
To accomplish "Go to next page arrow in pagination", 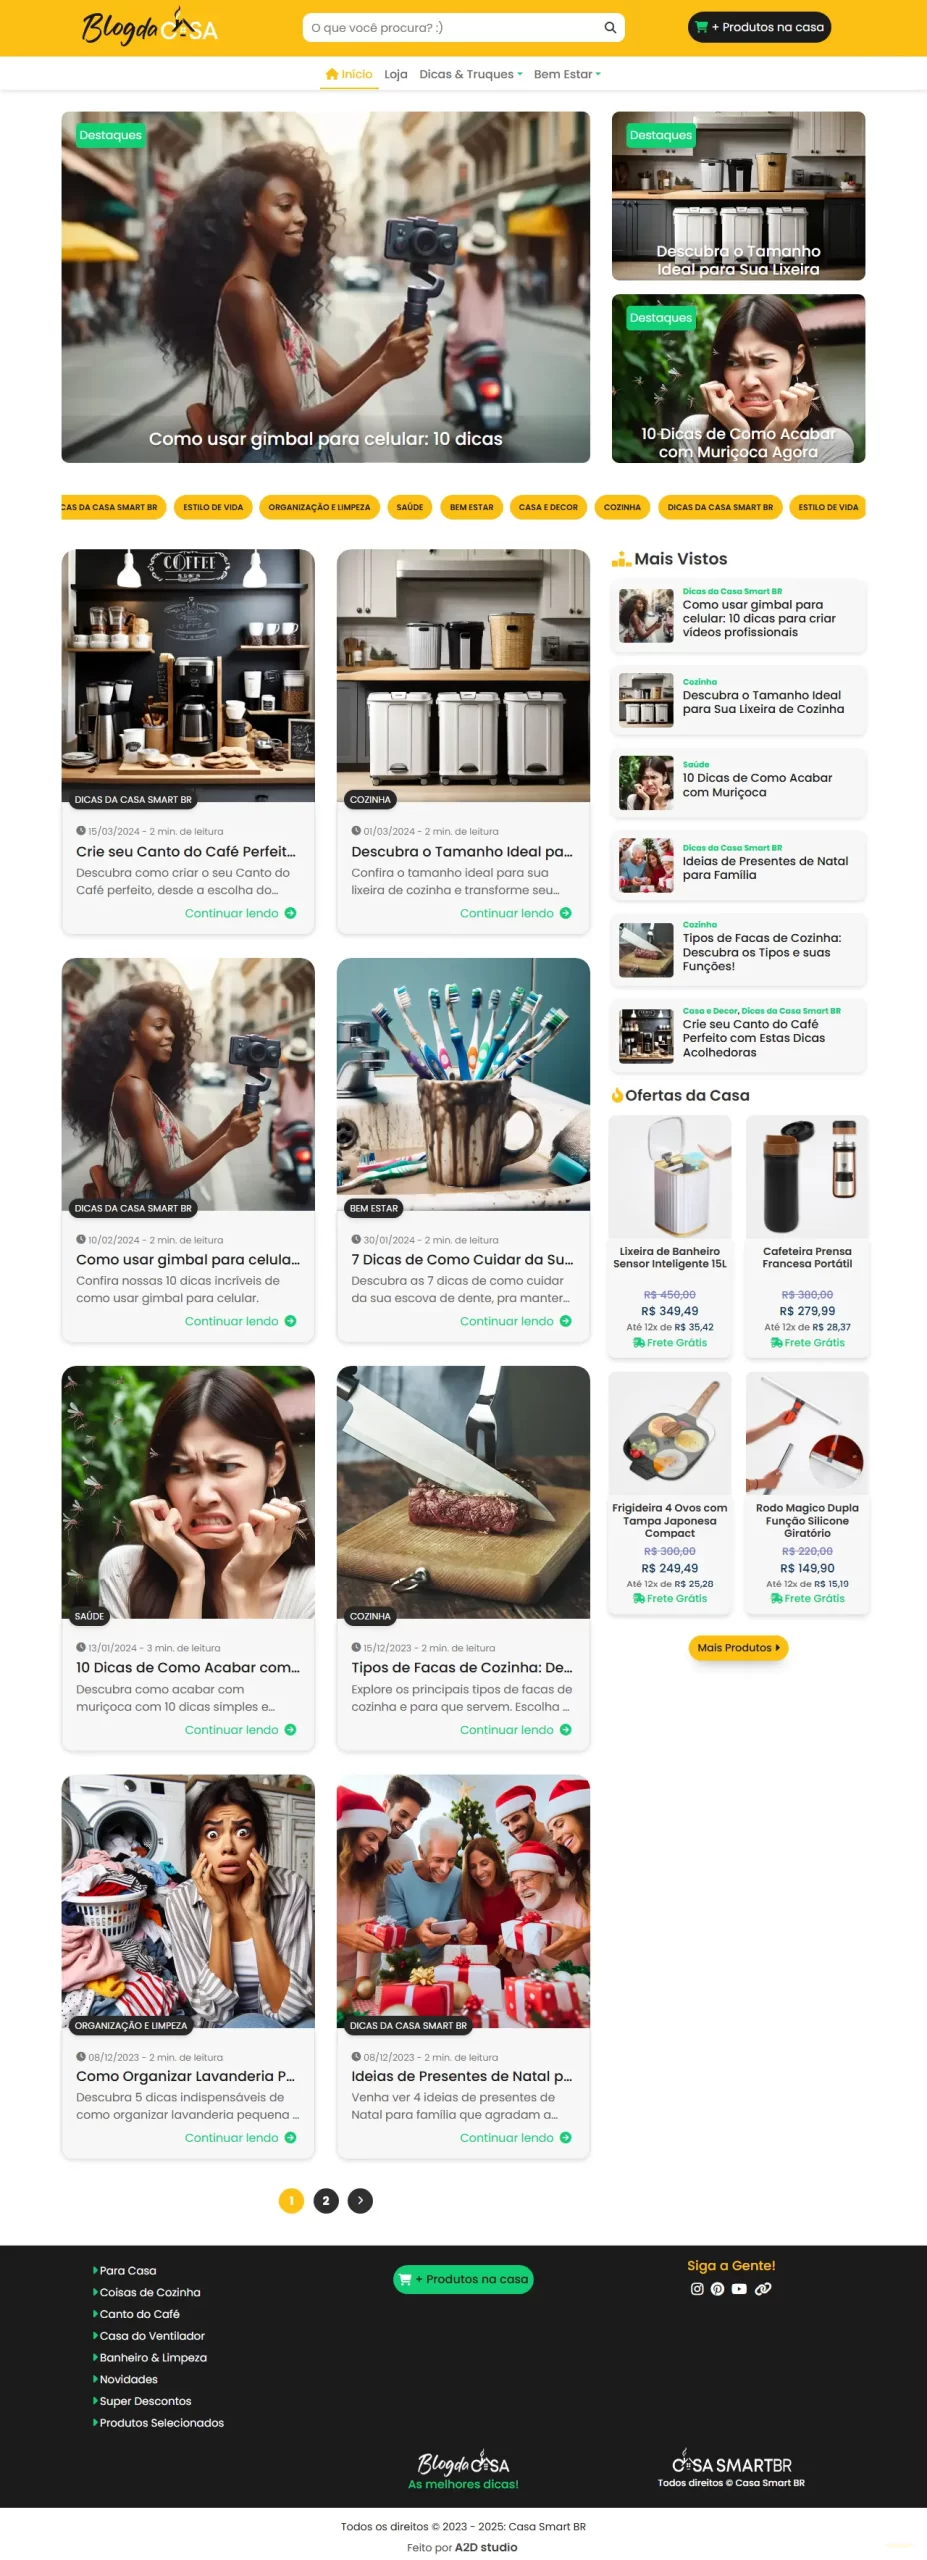I will (360, 2200).
